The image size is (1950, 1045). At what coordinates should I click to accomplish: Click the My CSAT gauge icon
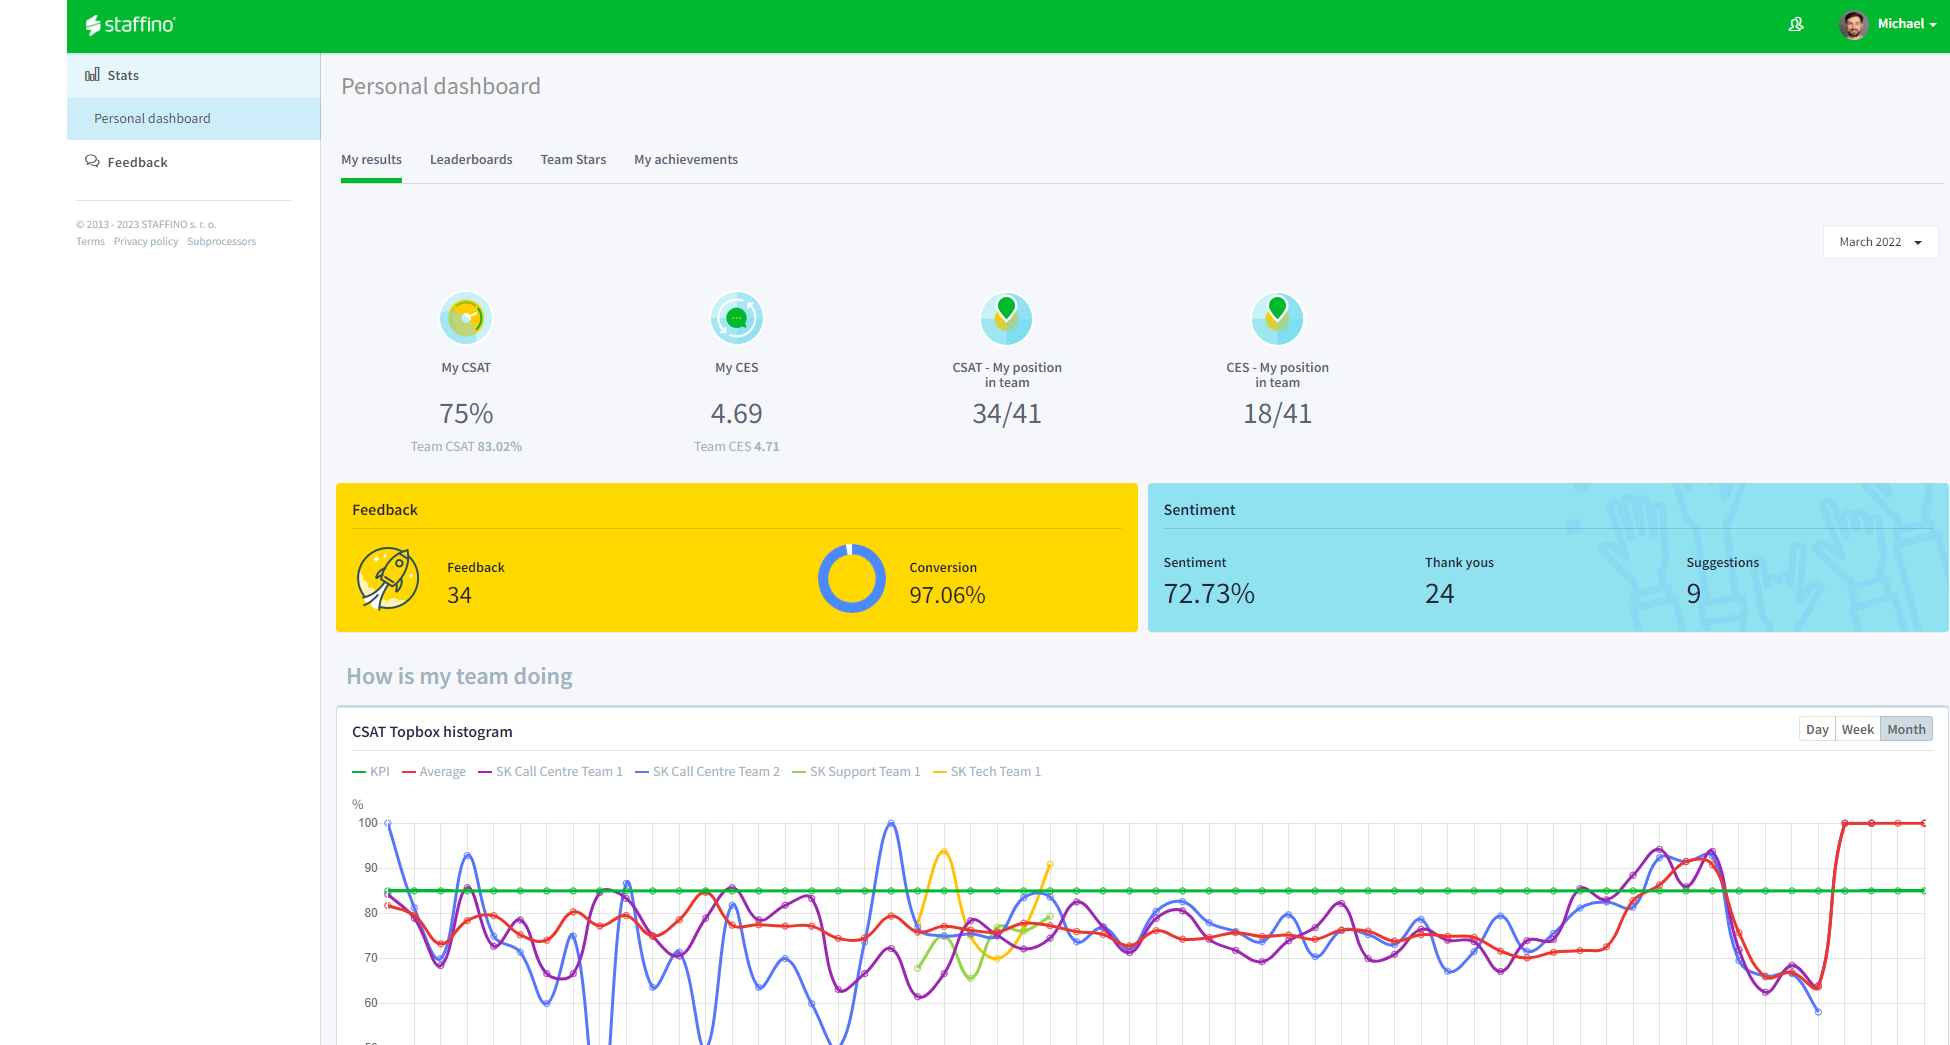click(x=466, y=318)
